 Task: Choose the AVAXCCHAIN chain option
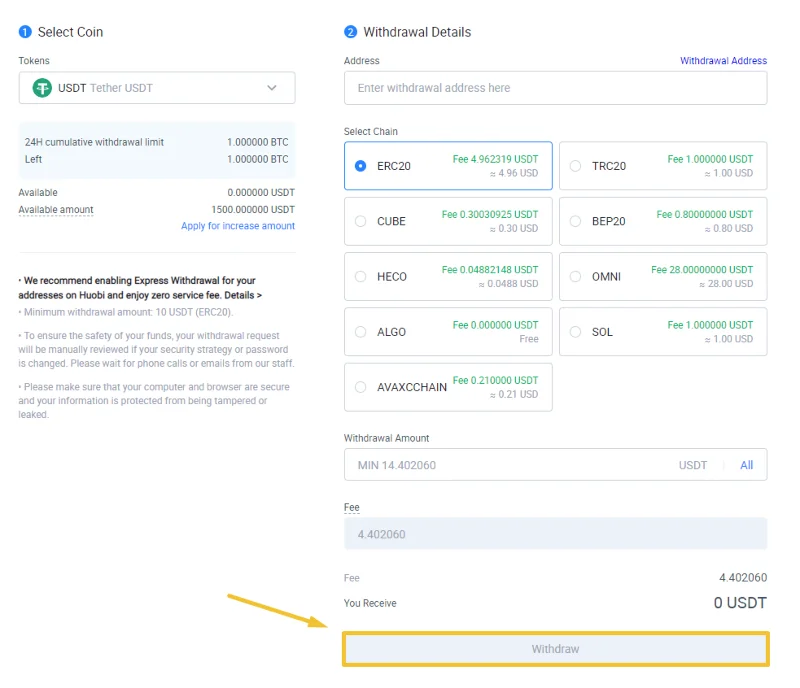point(448,387)
